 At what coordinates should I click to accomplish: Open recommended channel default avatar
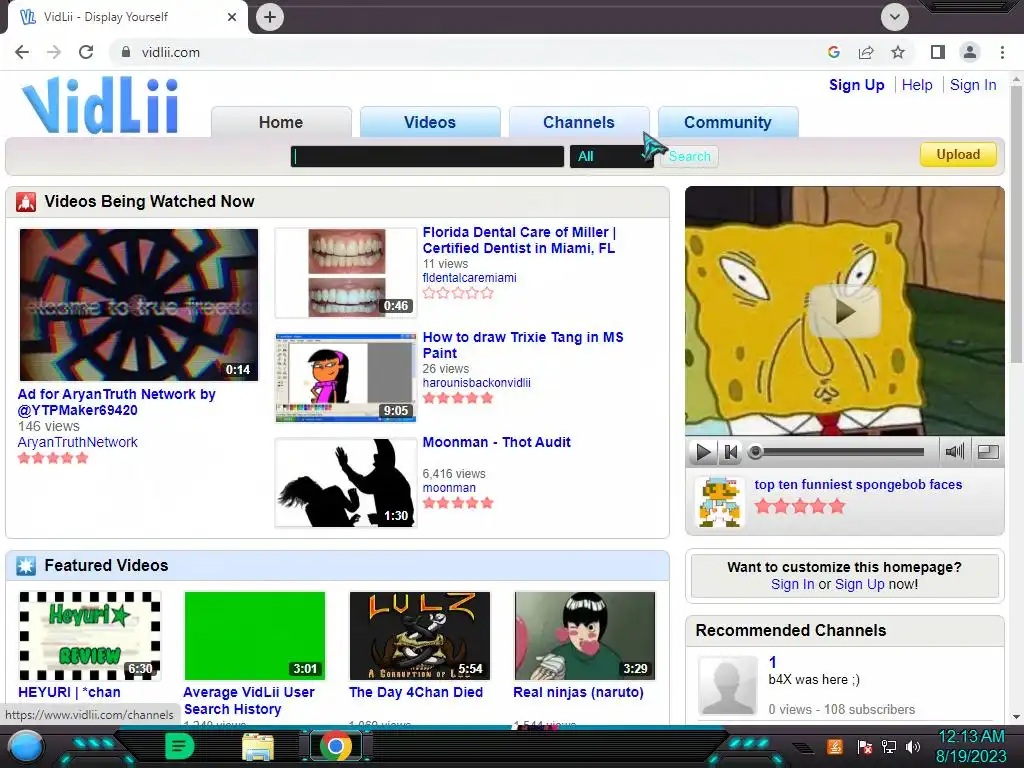728,686
